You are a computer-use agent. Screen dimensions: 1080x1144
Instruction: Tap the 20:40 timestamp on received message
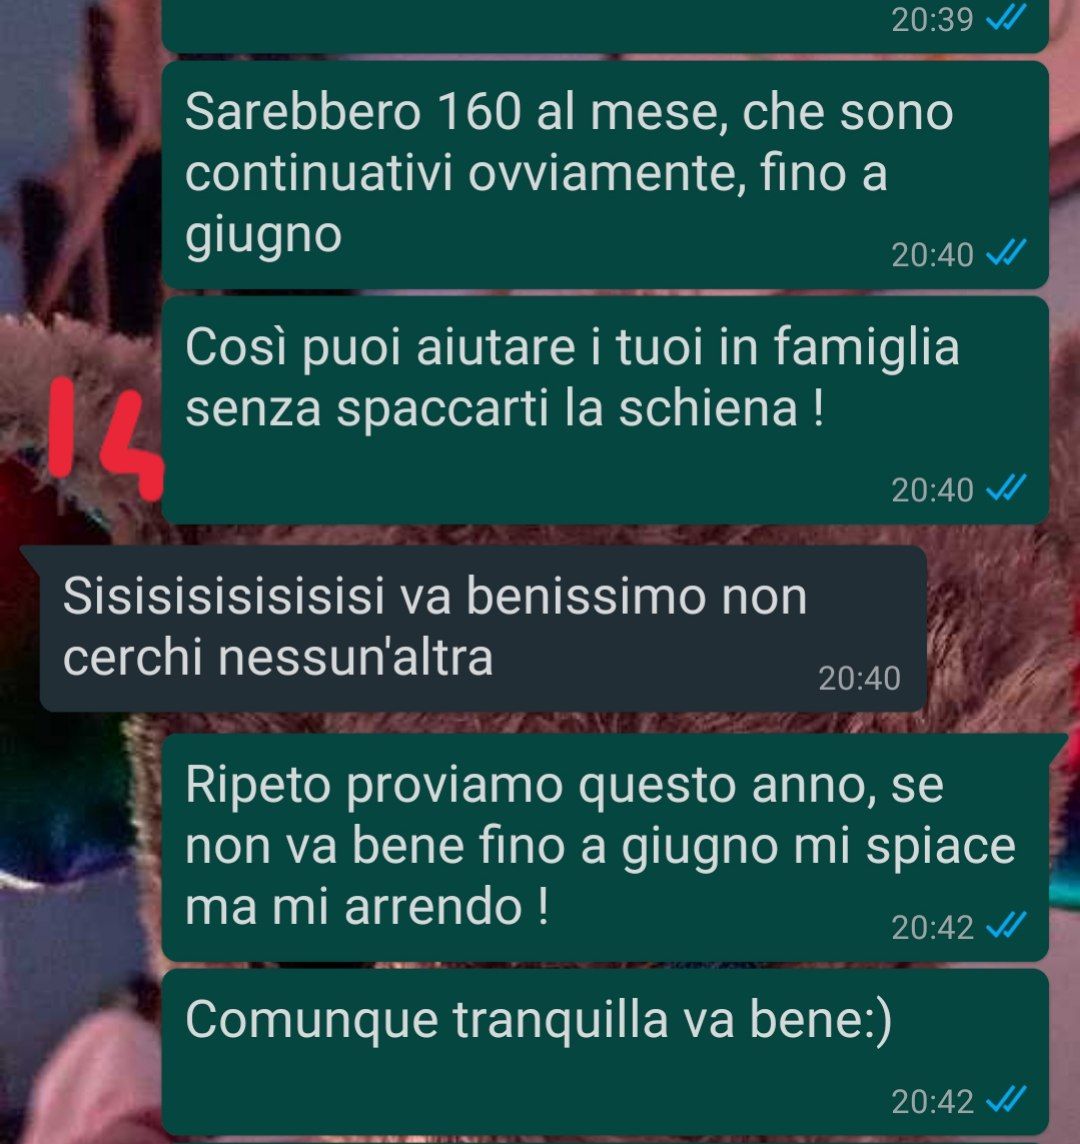(859, 679)
